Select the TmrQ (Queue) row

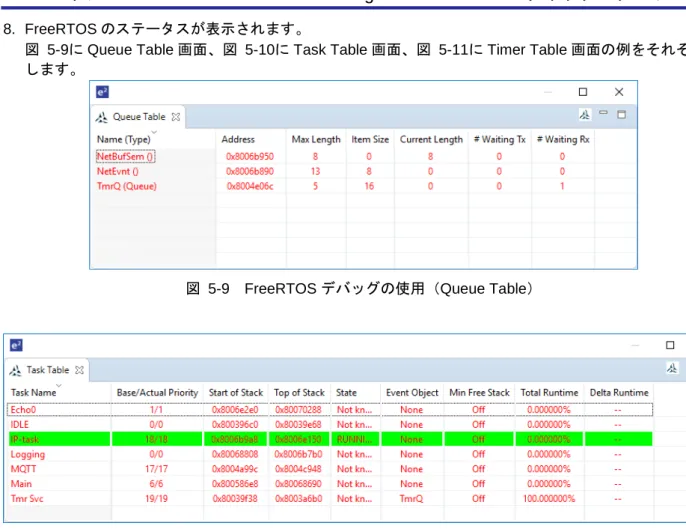(344, 186)
